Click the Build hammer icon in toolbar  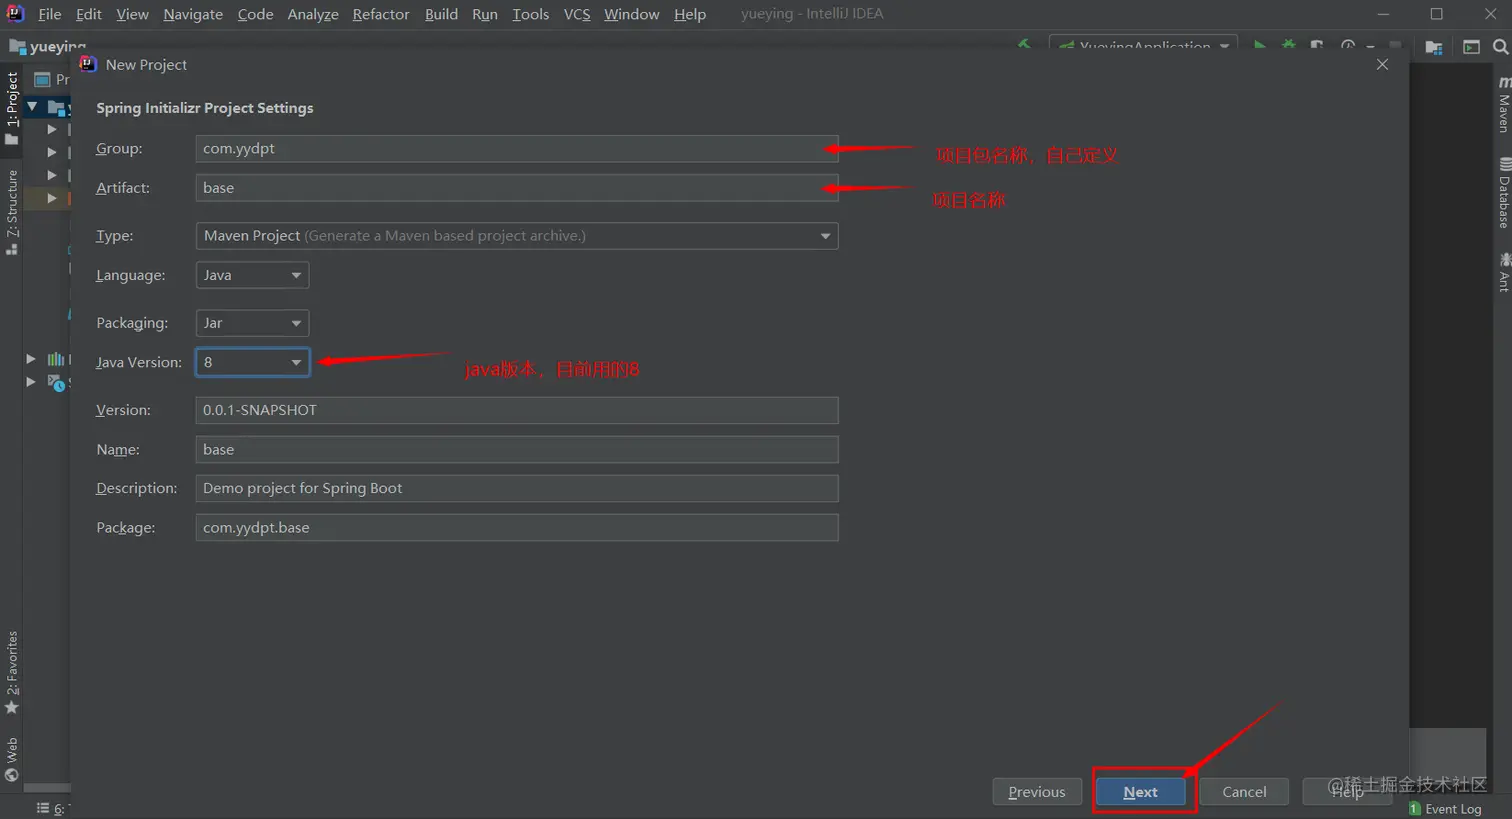click(1024, 46)
